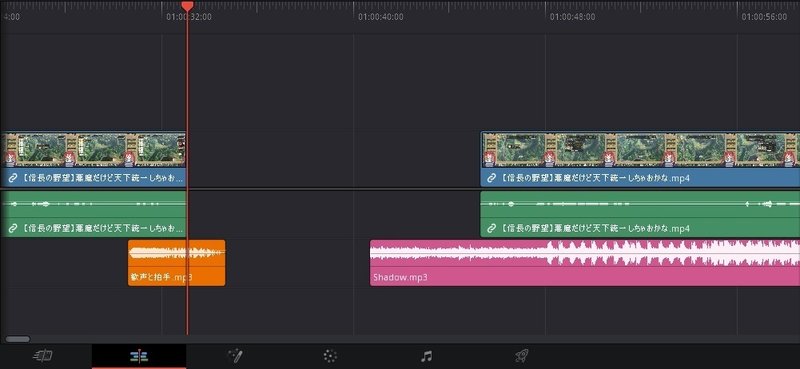The width and height of the screenshot is (800, 369).
Task: Click ruler timecode 01:00:56:00
Action: (x=764, y=17)
